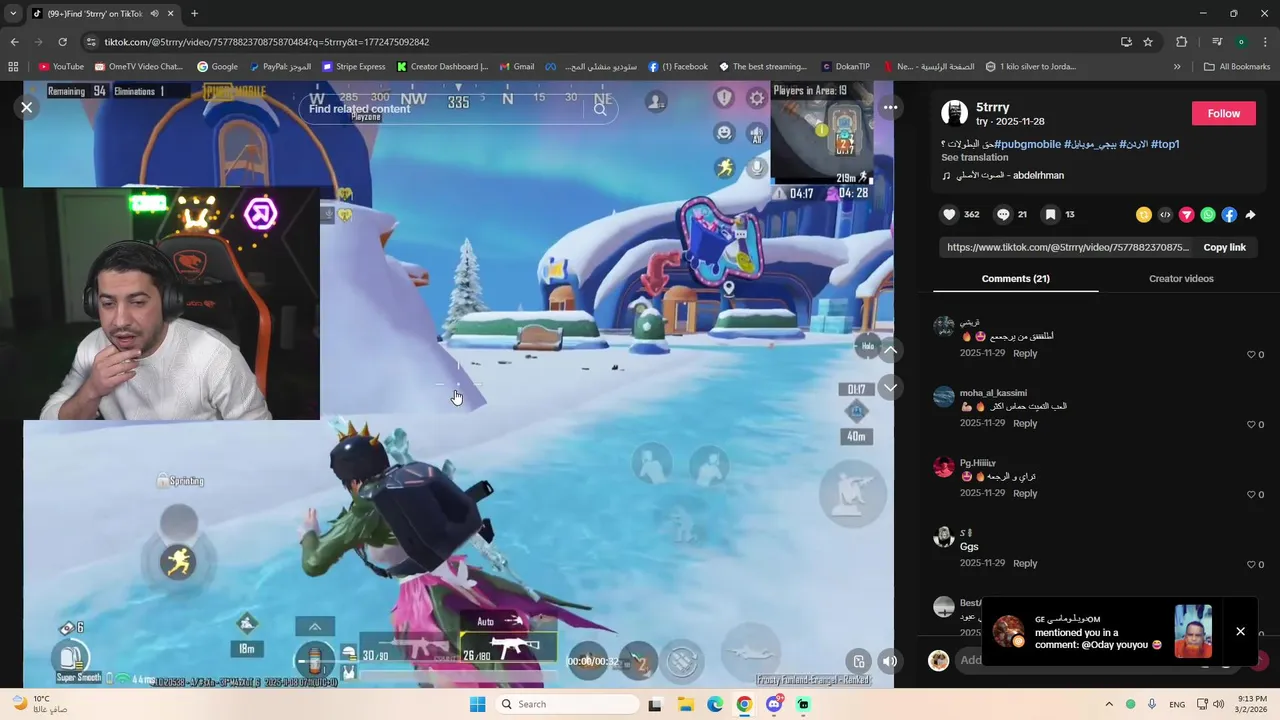Switch to the Creator videos tab
Screen dimensions: 1280x720
pyautogui.click(x=1181, y=278)
